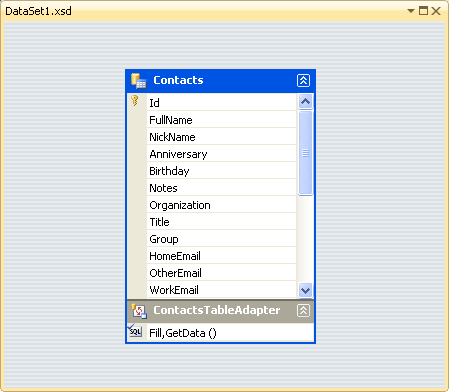Select the HomeEmail column
449x392 pixels.
[x=221, y=255]
